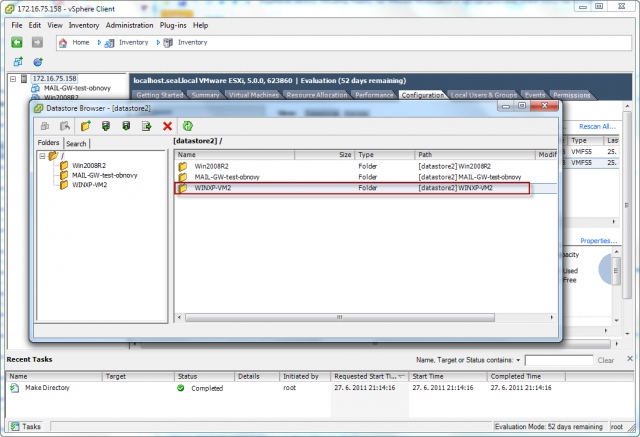Click the Home icon in navigation bar
The image size is (640, 437).
pos(63,42)
